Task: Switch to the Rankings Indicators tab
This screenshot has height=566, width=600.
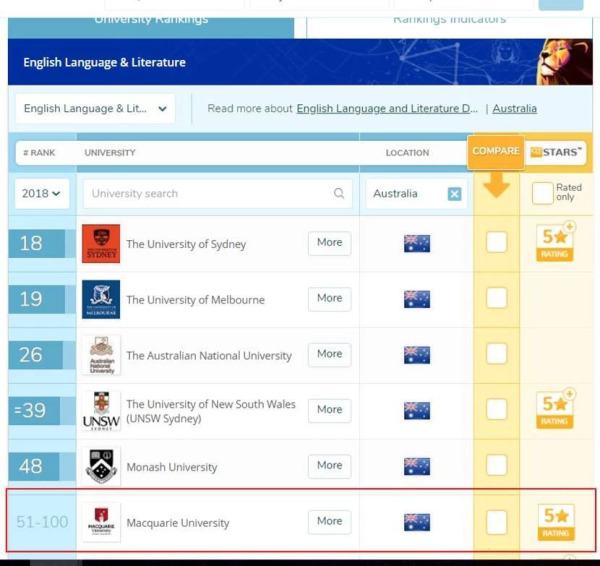Action: (x=449, y=27)
